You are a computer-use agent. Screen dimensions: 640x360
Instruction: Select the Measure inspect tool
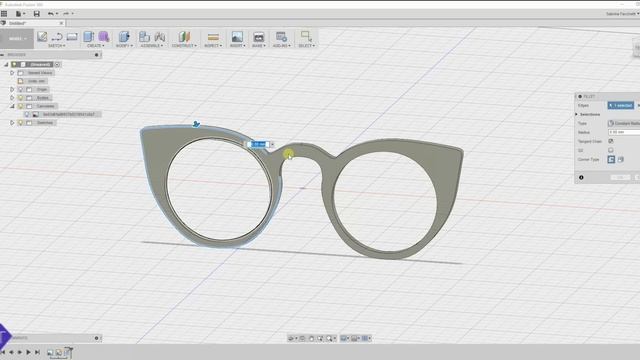pos(213,37)
